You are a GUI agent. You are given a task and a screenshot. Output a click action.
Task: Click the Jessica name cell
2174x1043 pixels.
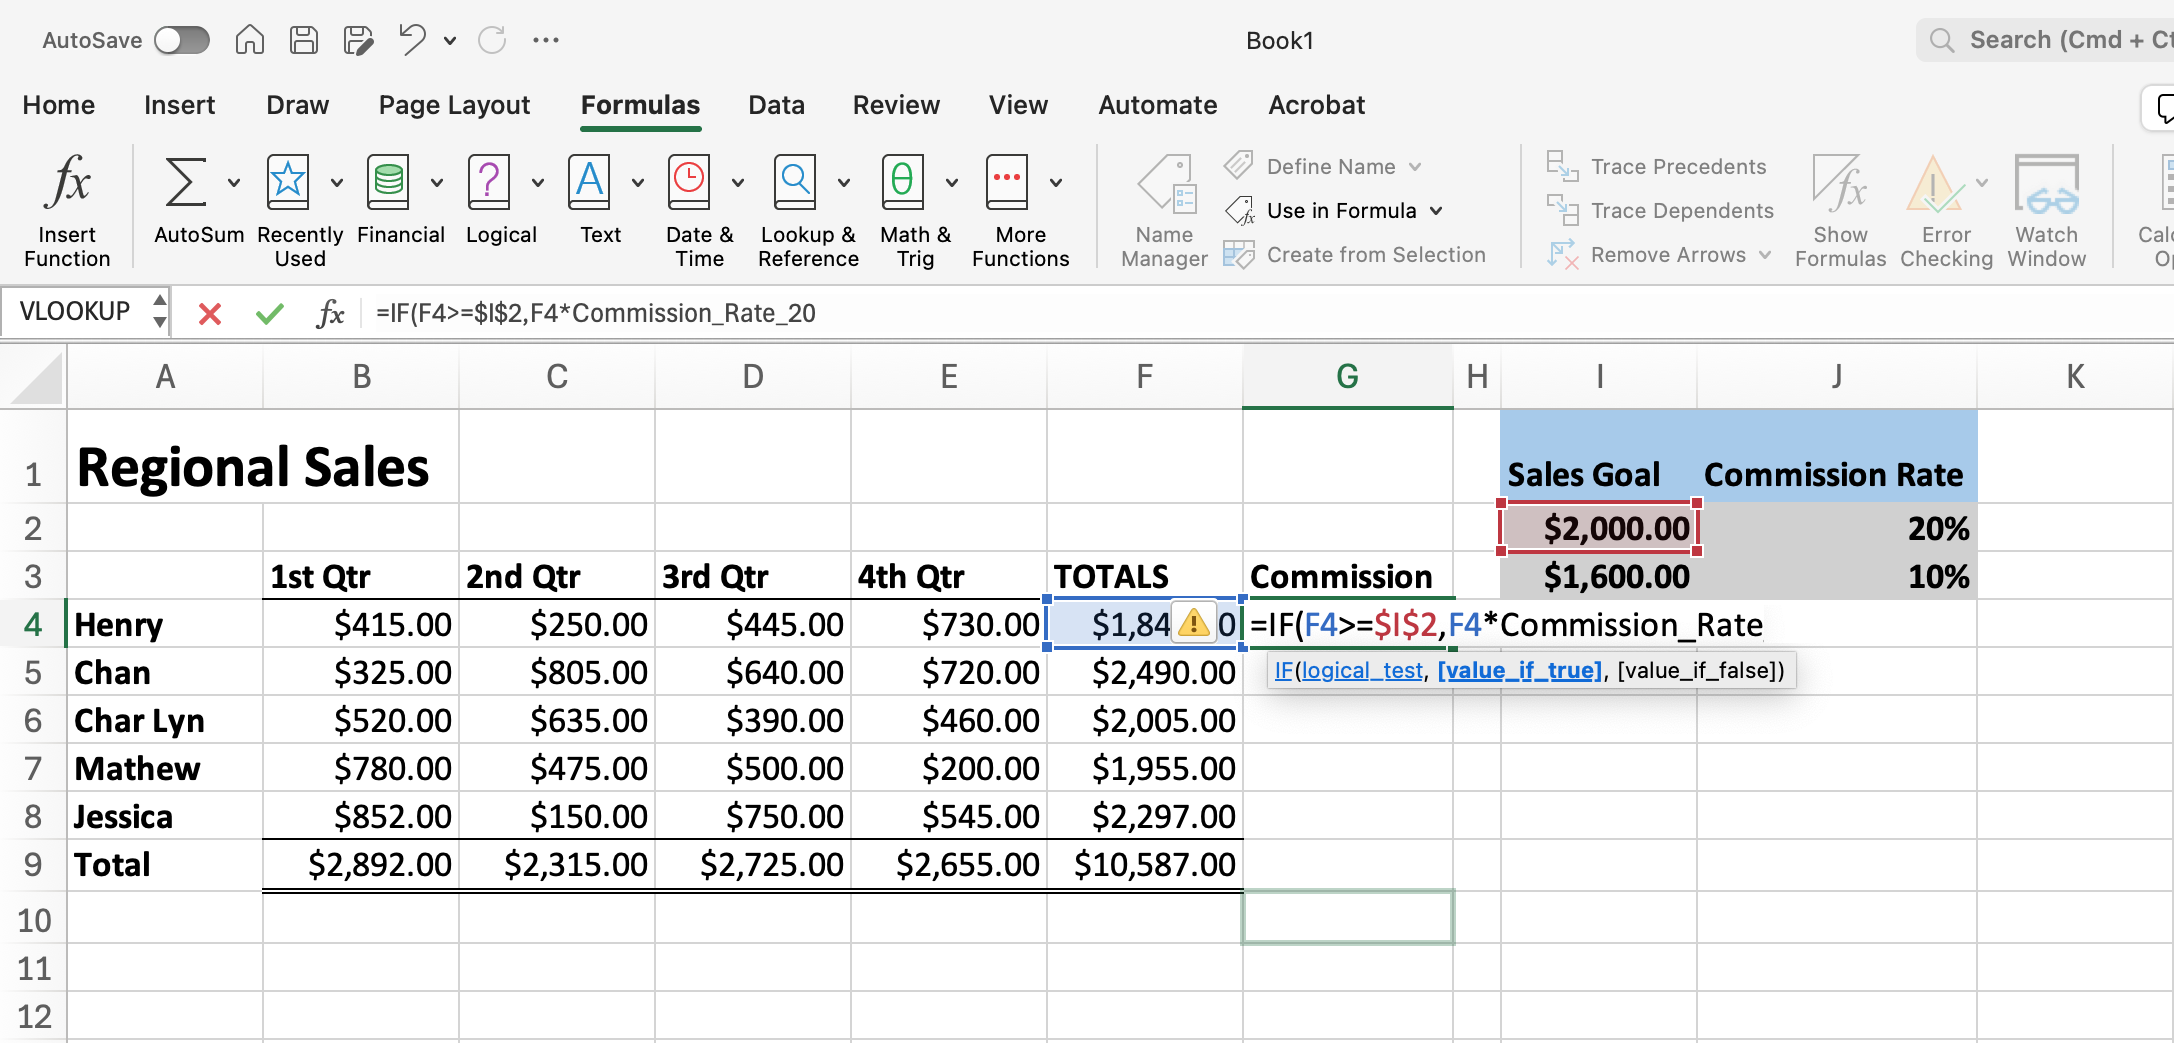pos(165,816)
